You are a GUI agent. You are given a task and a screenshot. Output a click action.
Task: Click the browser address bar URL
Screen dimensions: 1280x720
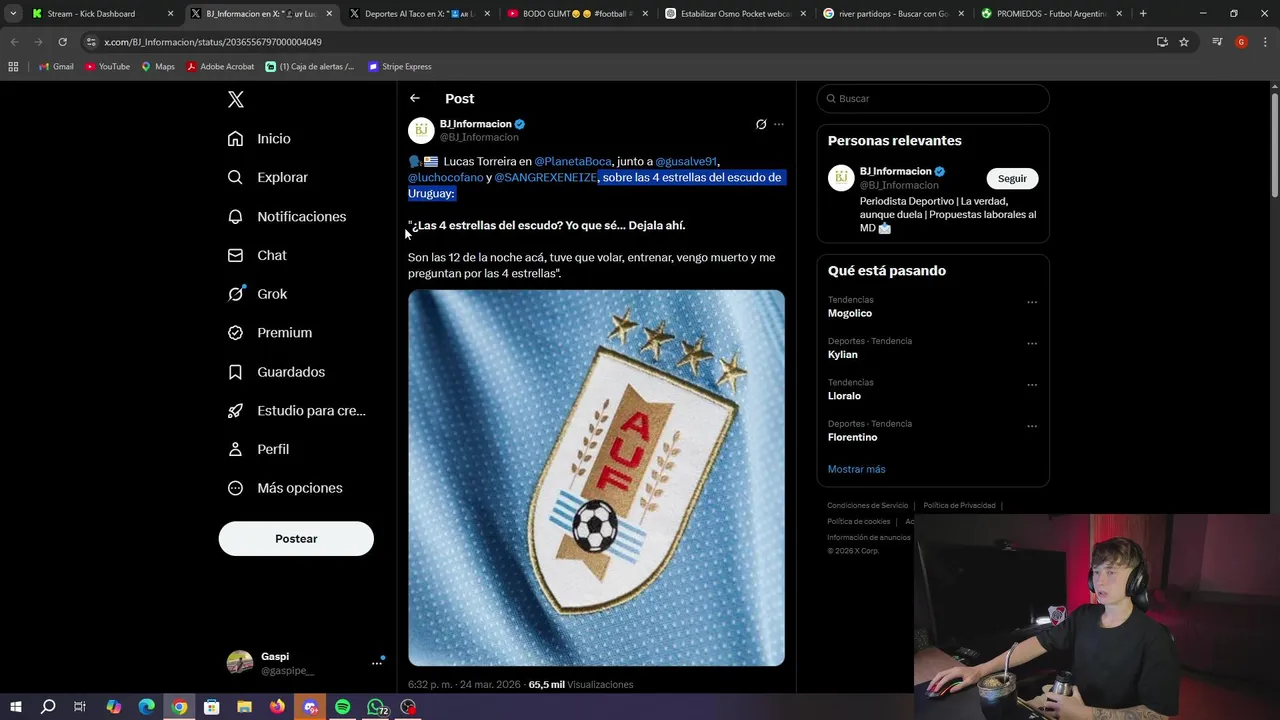[x=213, y=42]
